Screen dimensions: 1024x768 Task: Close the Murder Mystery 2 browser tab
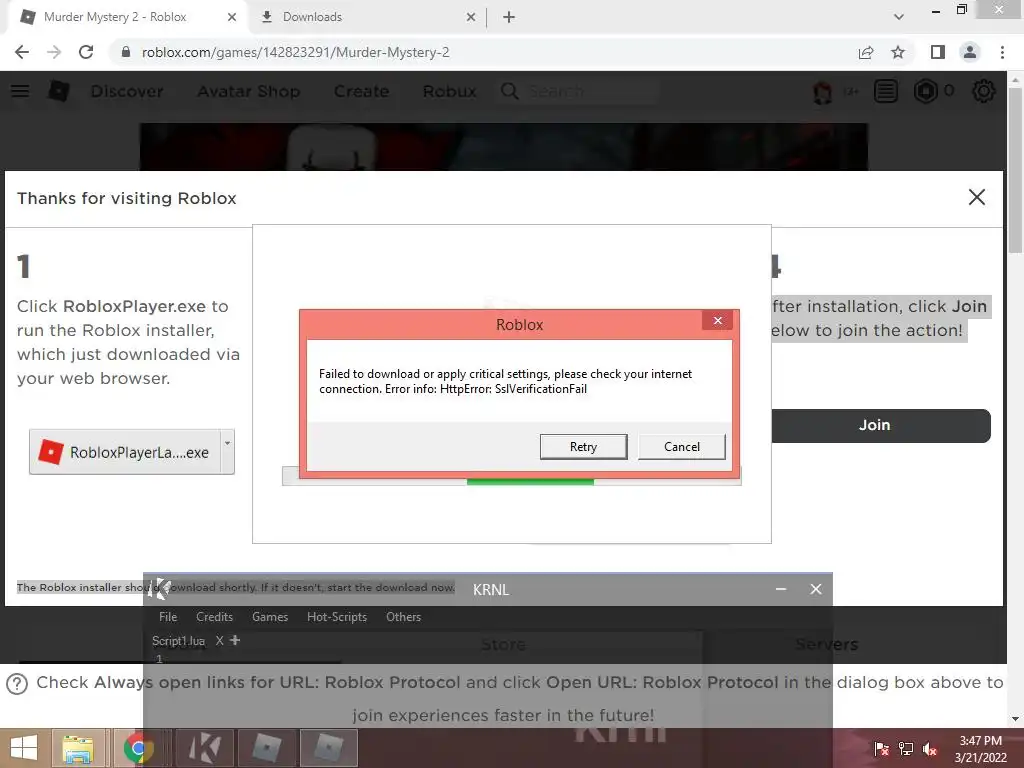(232, 18)
